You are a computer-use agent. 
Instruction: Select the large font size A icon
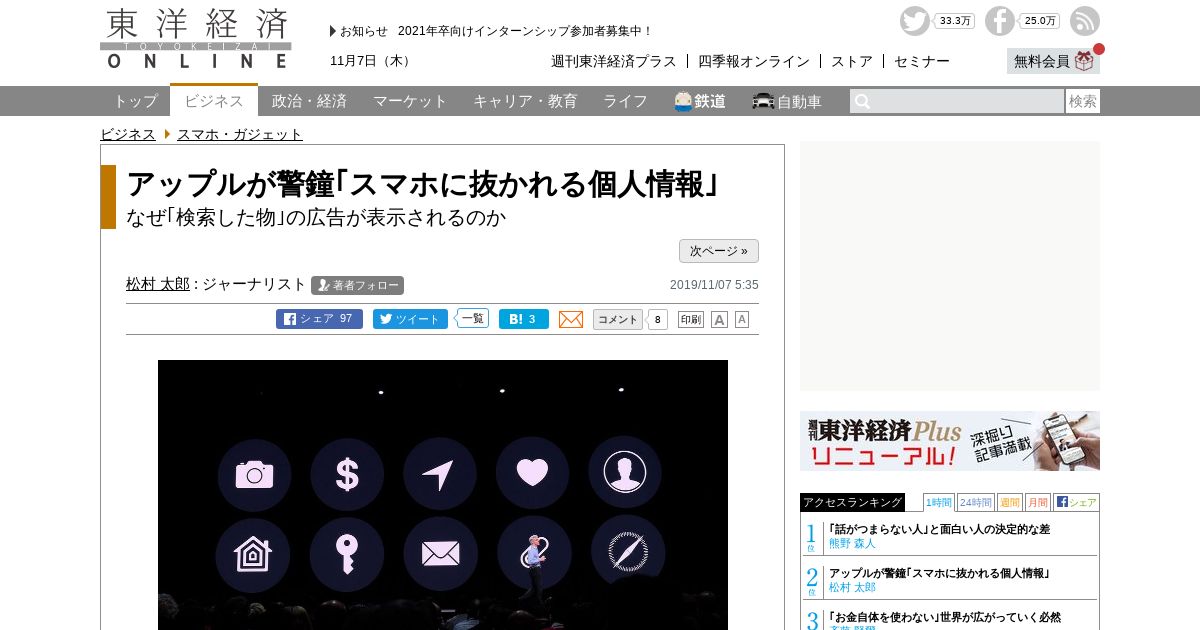(x=719, y=319)
